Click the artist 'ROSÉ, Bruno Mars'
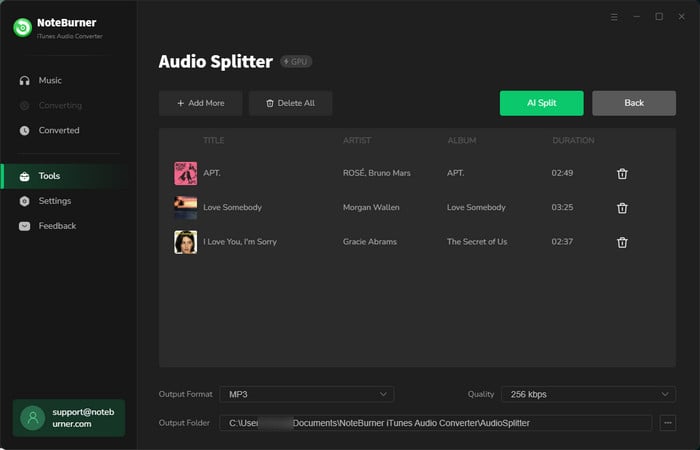Image resolution: width=700 pixels, height=450 pixels. coord(376,173)
